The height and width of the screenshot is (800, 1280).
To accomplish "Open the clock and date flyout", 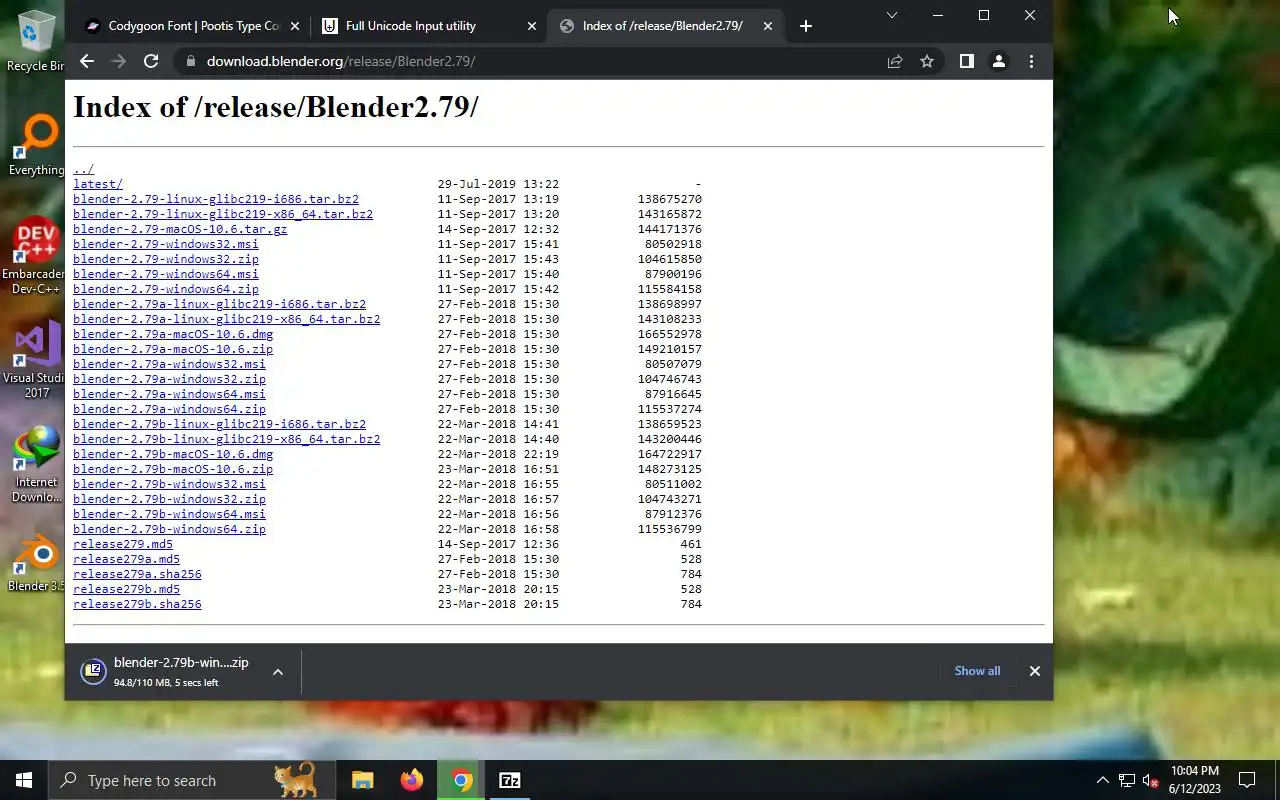I will pyautogui.click(x=1195, y=780).
